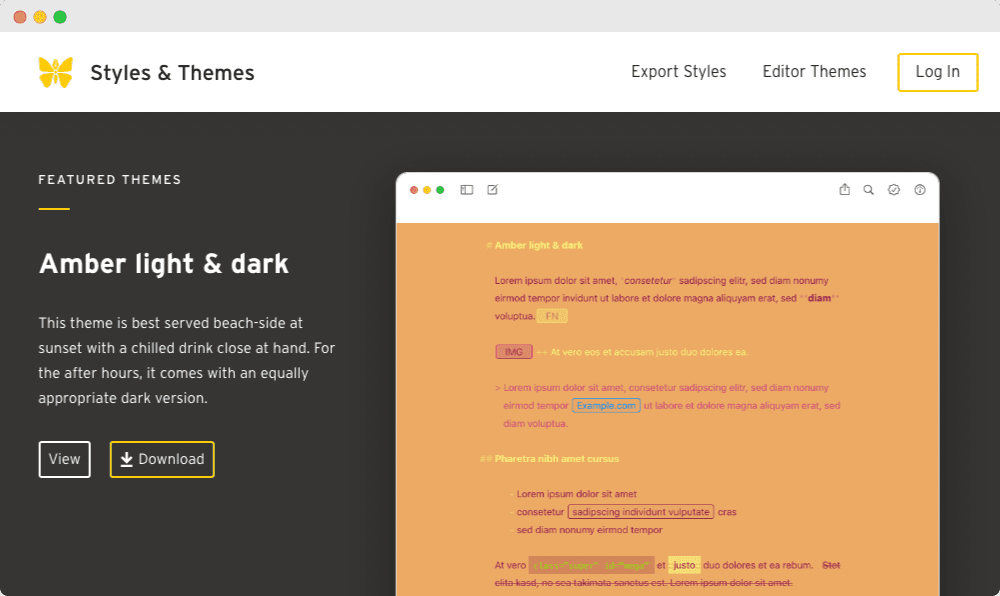Open the Export Styles menu item
This screenshot has height=596, width=1000.
(678, 71)
